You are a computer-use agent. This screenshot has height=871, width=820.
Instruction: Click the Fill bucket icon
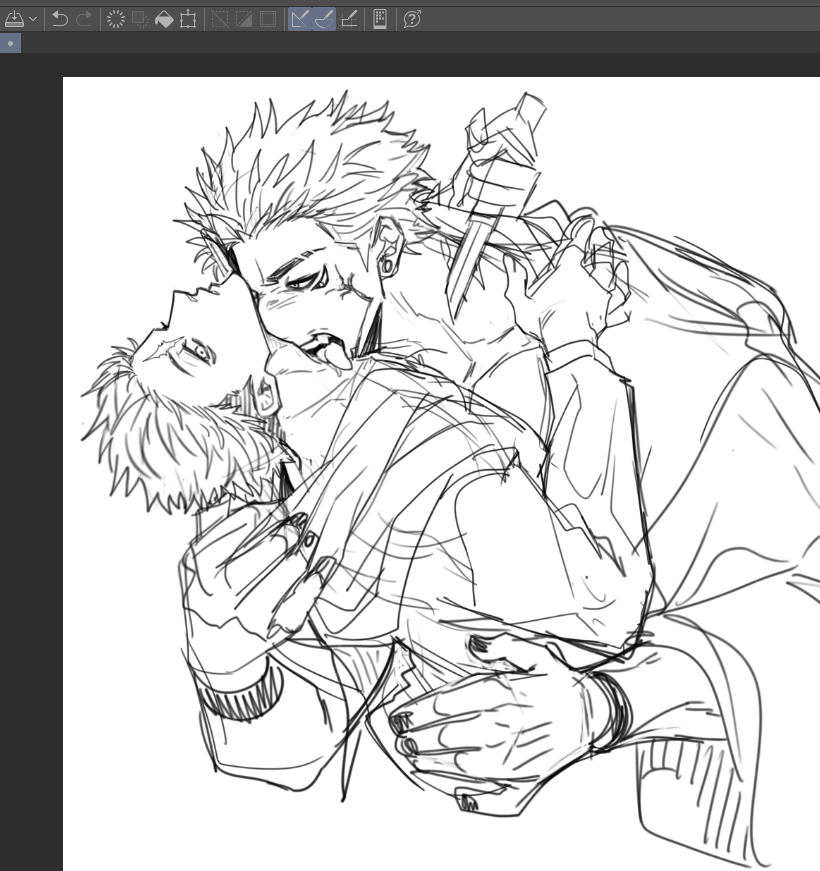(164, 19)
